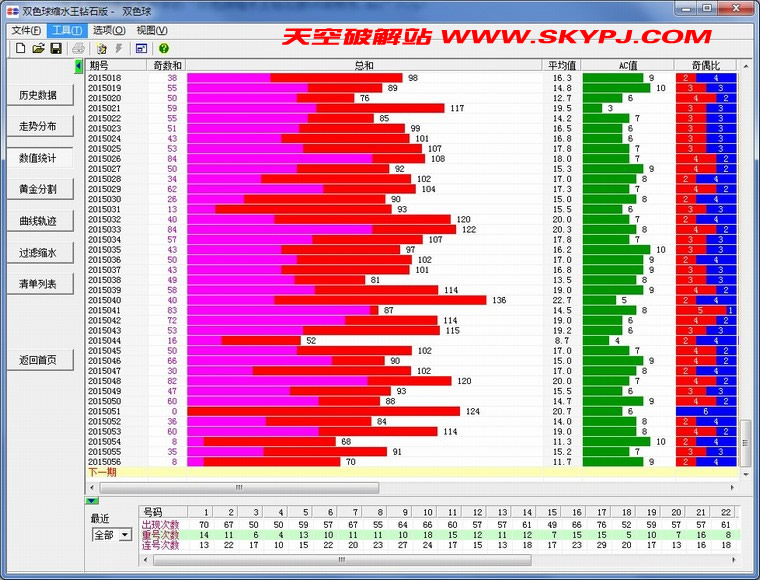The height and width of the screenshot is (580, 760).
Task: Click the Open folder toolbar icon
Action: pos(38,48)
